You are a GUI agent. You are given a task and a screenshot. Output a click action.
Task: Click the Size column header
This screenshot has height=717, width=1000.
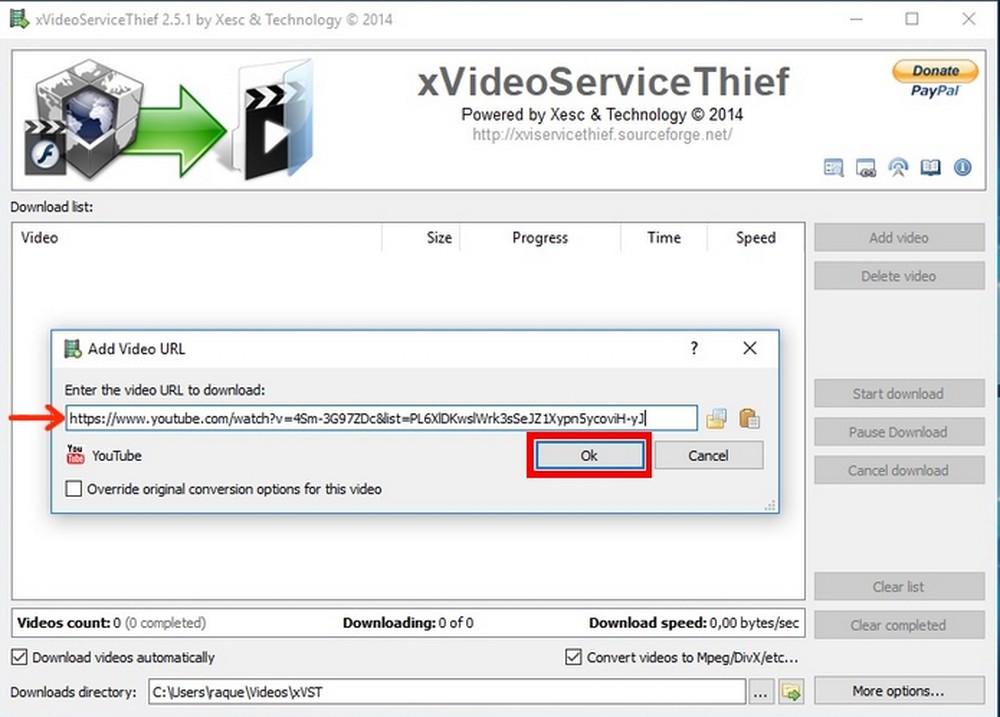(421, 238)
